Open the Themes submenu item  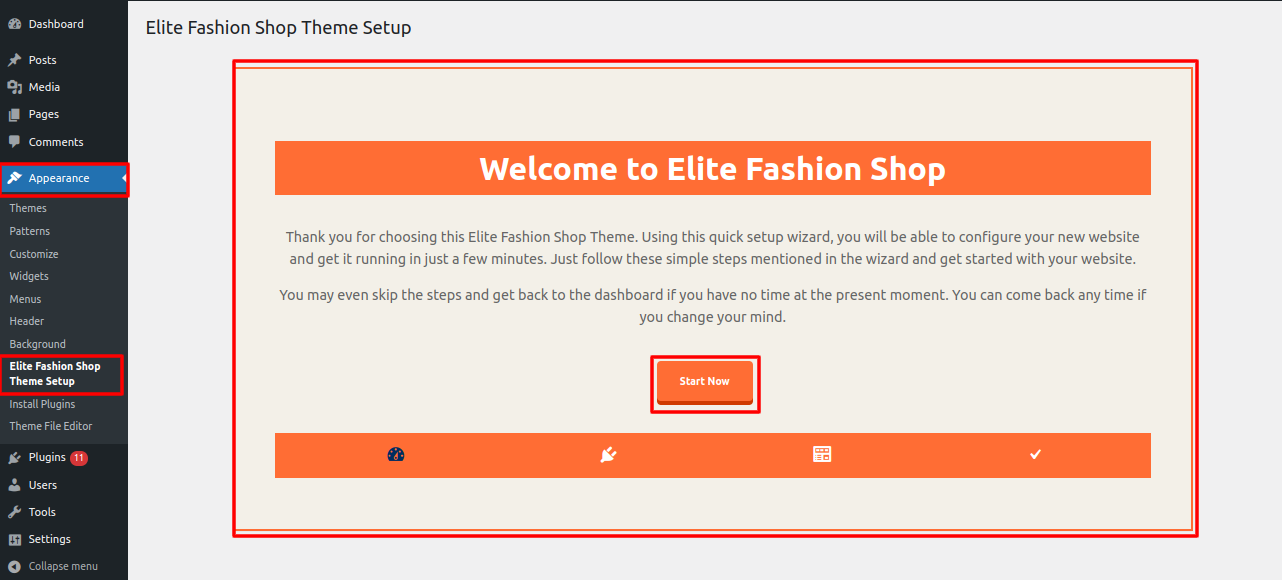click(28, 208)
